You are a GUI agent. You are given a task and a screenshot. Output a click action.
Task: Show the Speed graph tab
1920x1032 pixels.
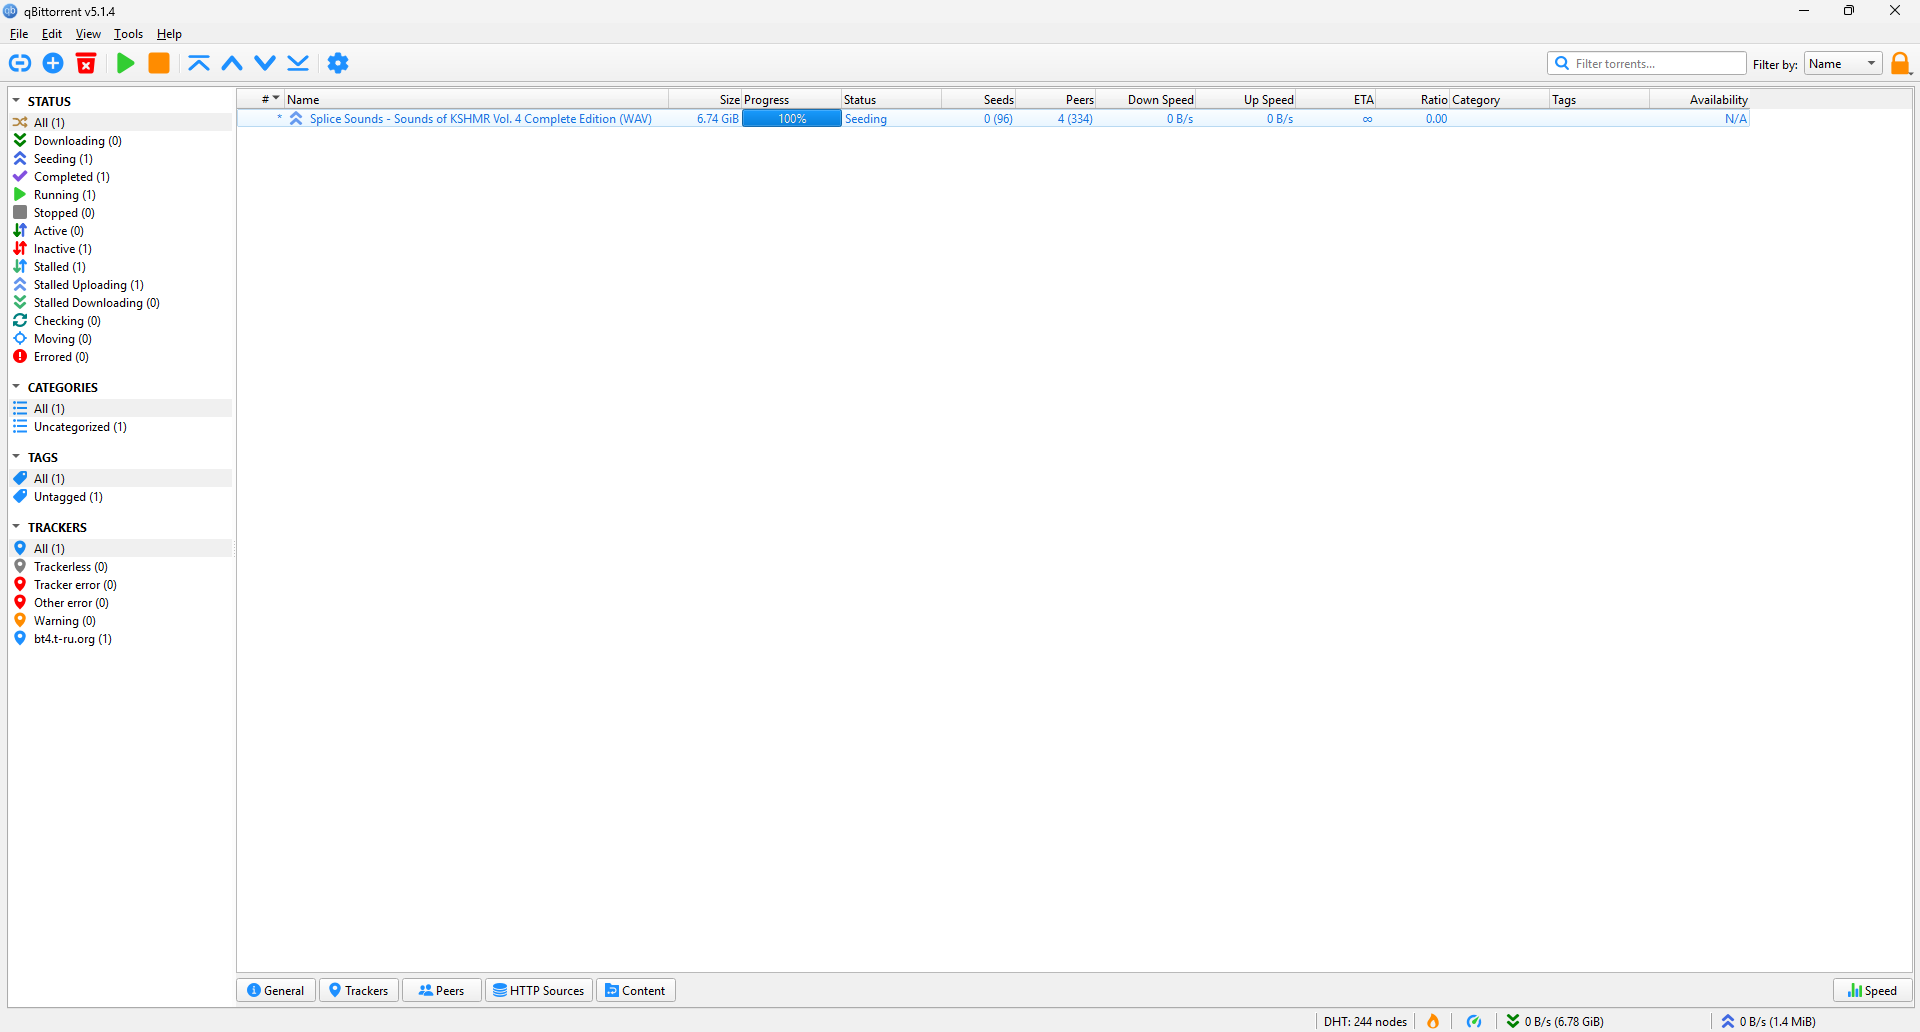click(1873, 990)
